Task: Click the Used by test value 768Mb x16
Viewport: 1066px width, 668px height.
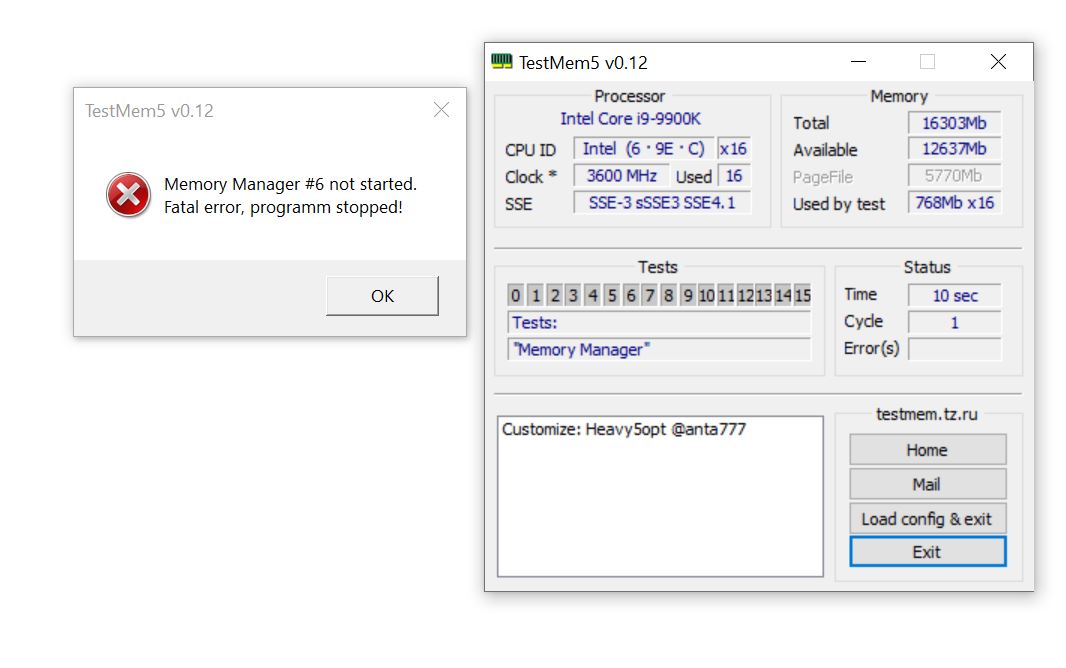Action: pyautogui.click(x=954, y=203)
